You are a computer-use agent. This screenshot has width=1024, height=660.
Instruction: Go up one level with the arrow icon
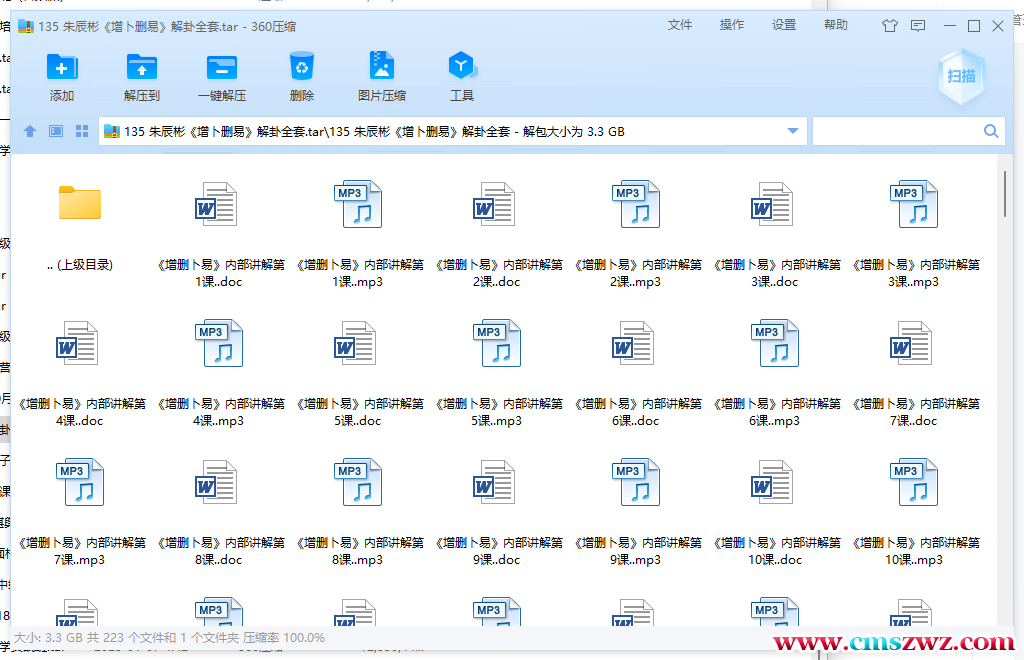point(30,131)
